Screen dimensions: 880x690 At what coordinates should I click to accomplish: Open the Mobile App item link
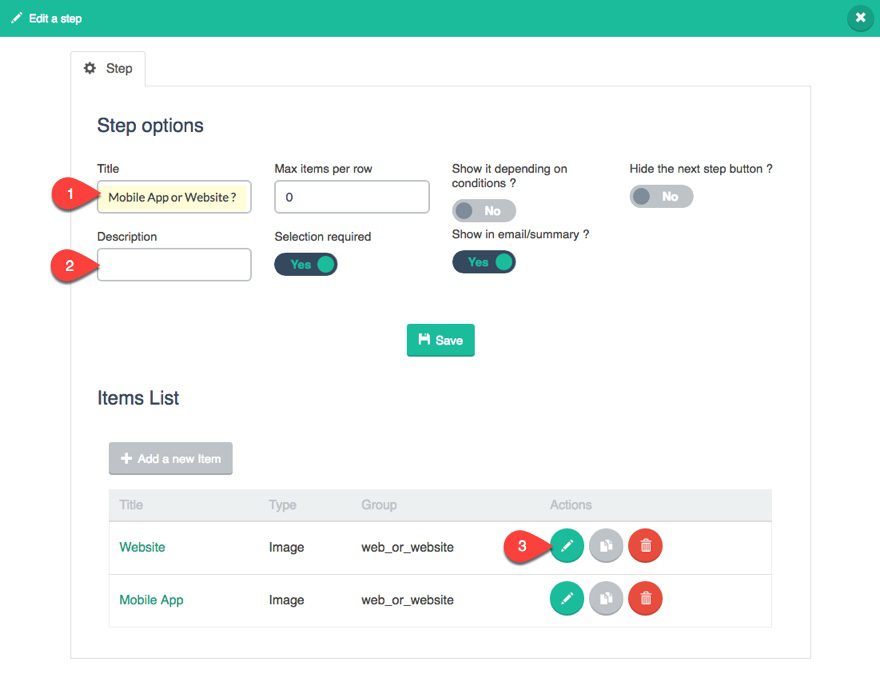151,600
